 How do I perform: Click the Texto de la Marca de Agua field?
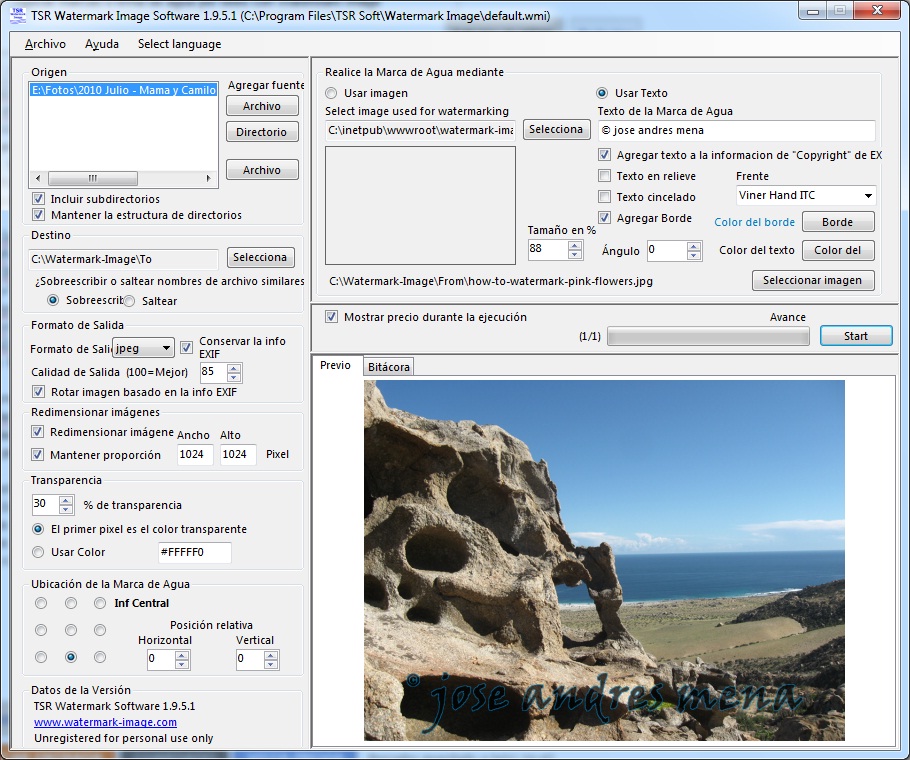click(736, 131)
